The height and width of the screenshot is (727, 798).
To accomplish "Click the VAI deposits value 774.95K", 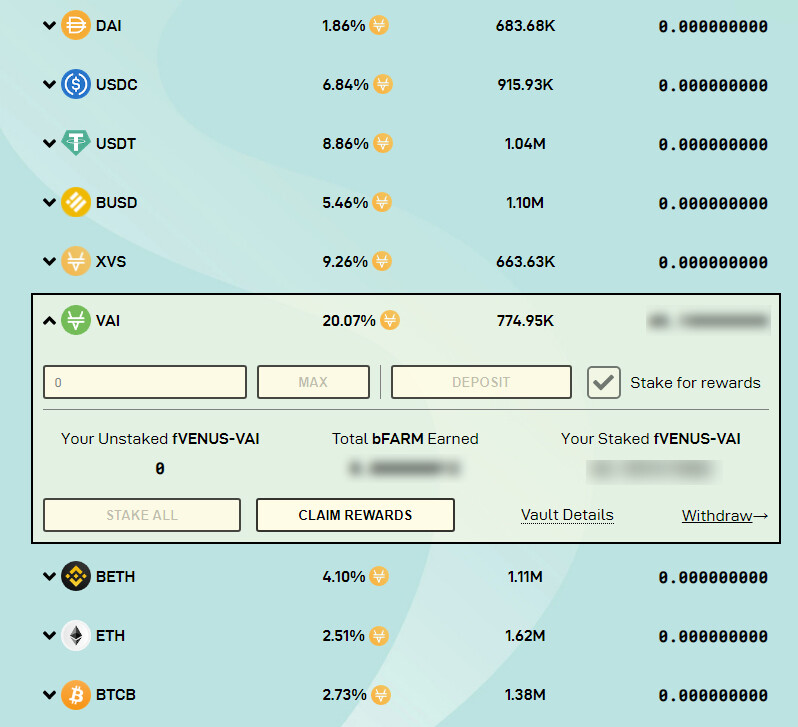I will [525, 321].
